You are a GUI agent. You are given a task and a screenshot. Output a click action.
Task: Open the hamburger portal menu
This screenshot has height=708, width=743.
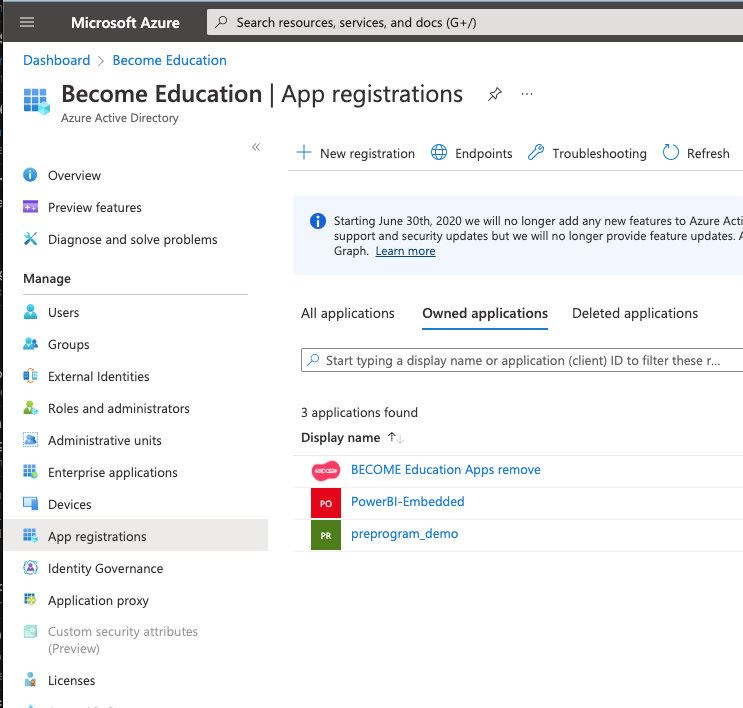pyautogui.click(x=27, y=22)
